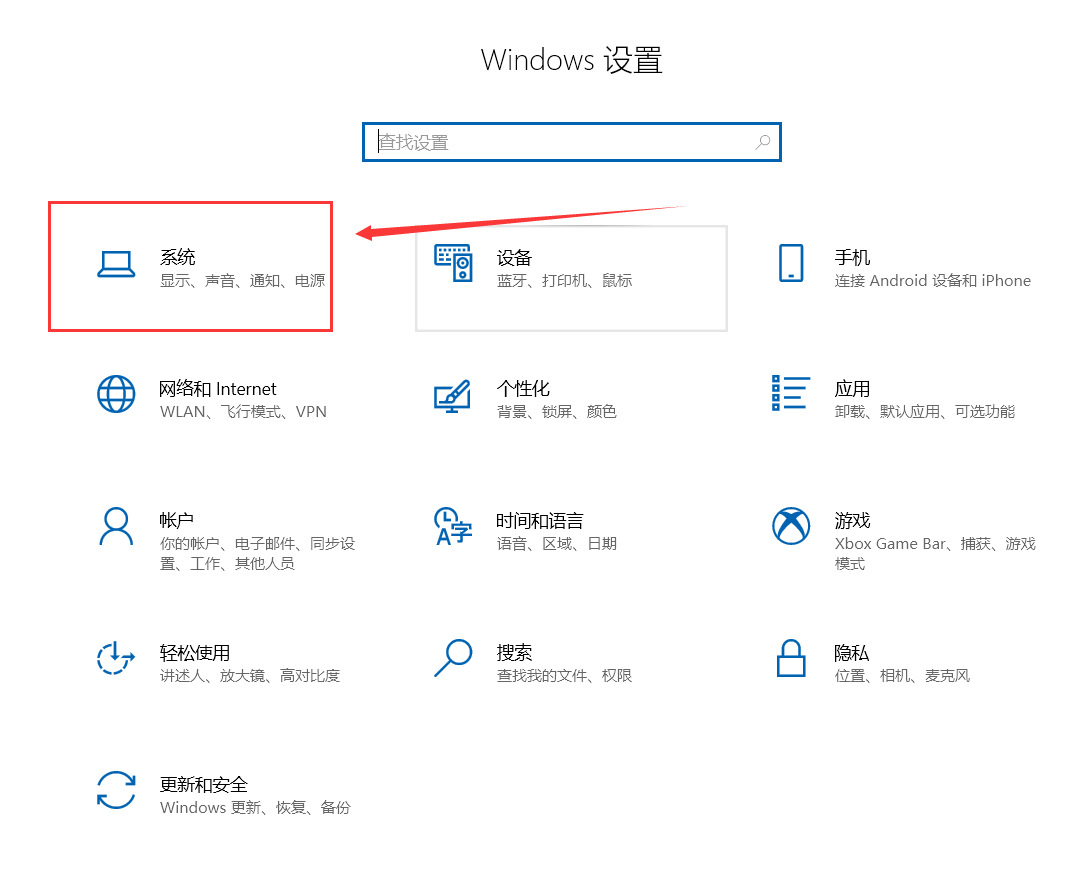Click the dashed clock icon for 轻松使用
This screenshot has height=870, width=1082.
115,658
